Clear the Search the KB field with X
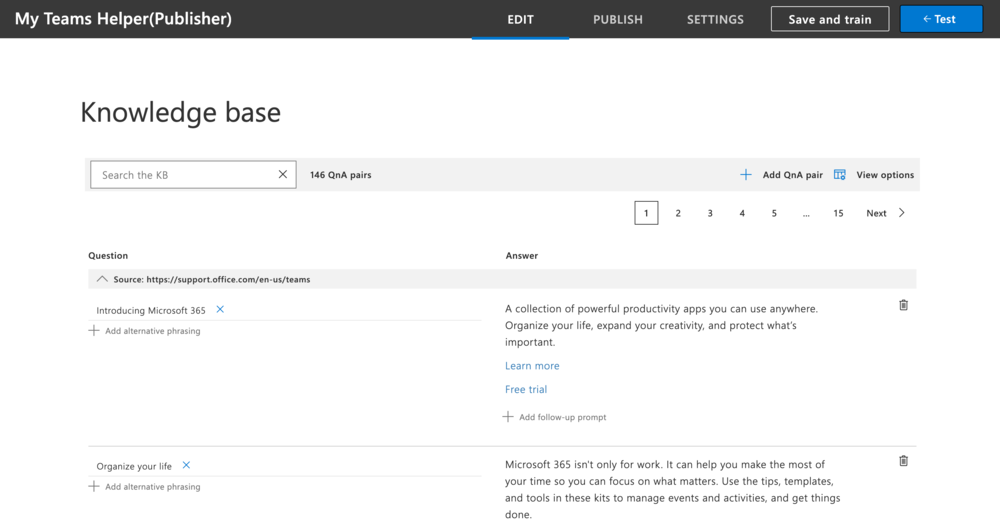This screenshot has width=1000, height=530. coord(283,174)
